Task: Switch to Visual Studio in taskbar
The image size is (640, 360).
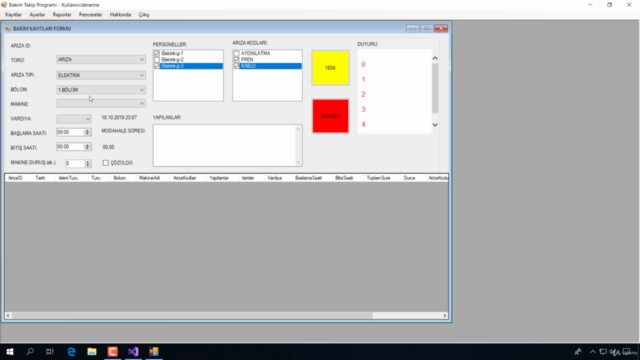Action: [133, 351]
